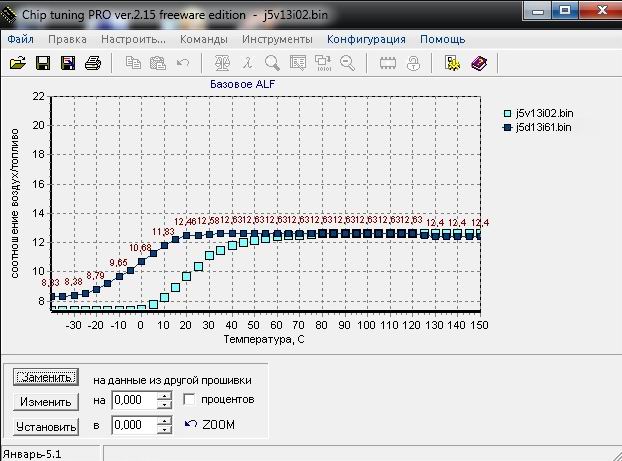
Task: Click the lambda symbol toolbar icon
Action: point(247,63)
